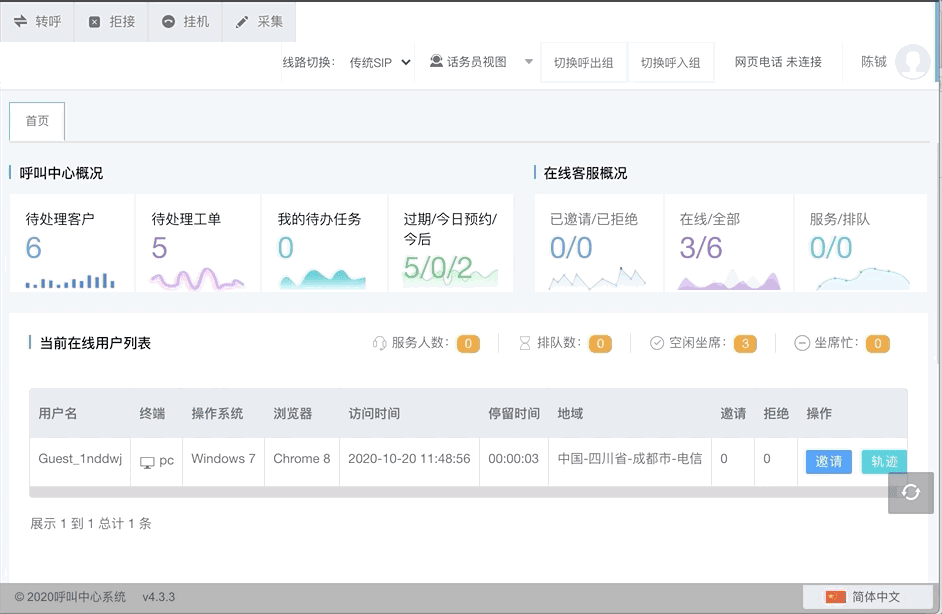Viewport: 942px width, 614px height.
Task: Click the Chrome 8 browser cell
Action: click(x=302, y=459)
